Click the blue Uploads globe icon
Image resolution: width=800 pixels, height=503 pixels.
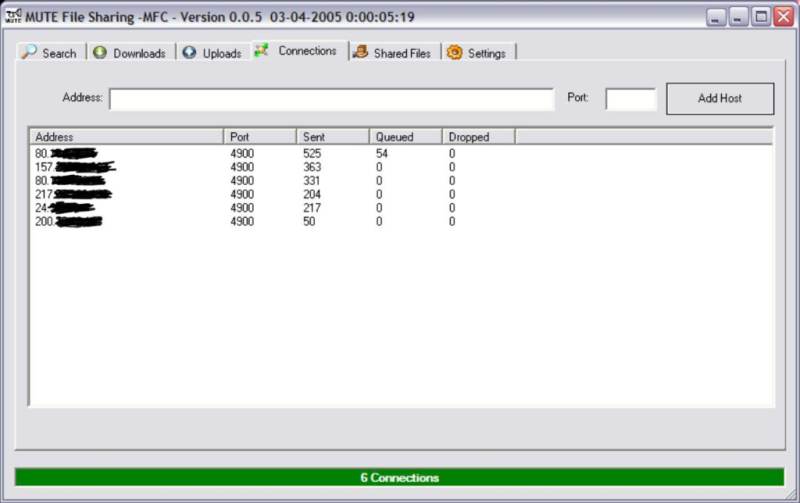tap(189, 52)
